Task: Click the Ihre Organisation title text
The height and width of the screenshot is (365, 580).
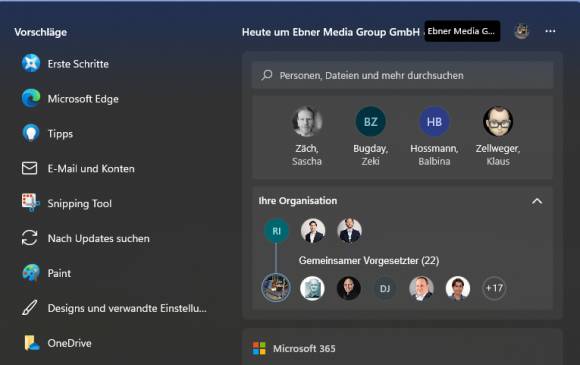Action: (x=298, y=200)
